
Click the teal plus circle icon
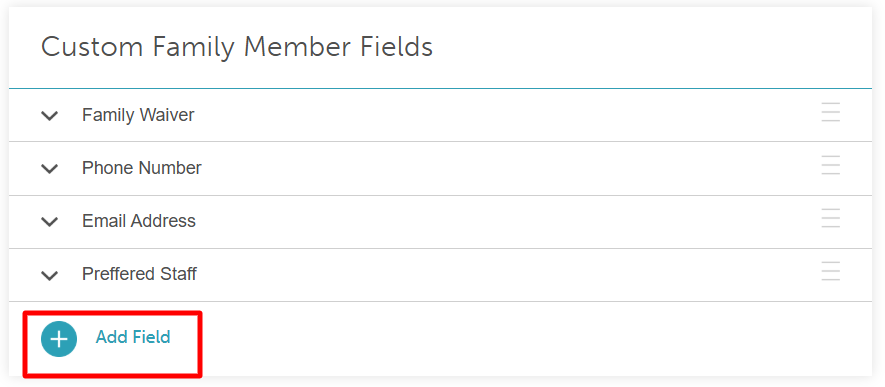[59, 339]
